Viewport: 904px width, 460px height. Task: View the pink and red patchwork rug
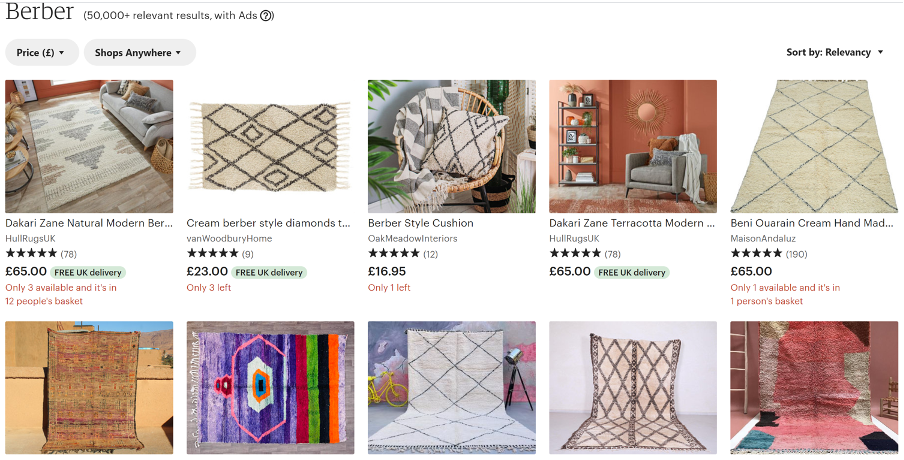814,387
